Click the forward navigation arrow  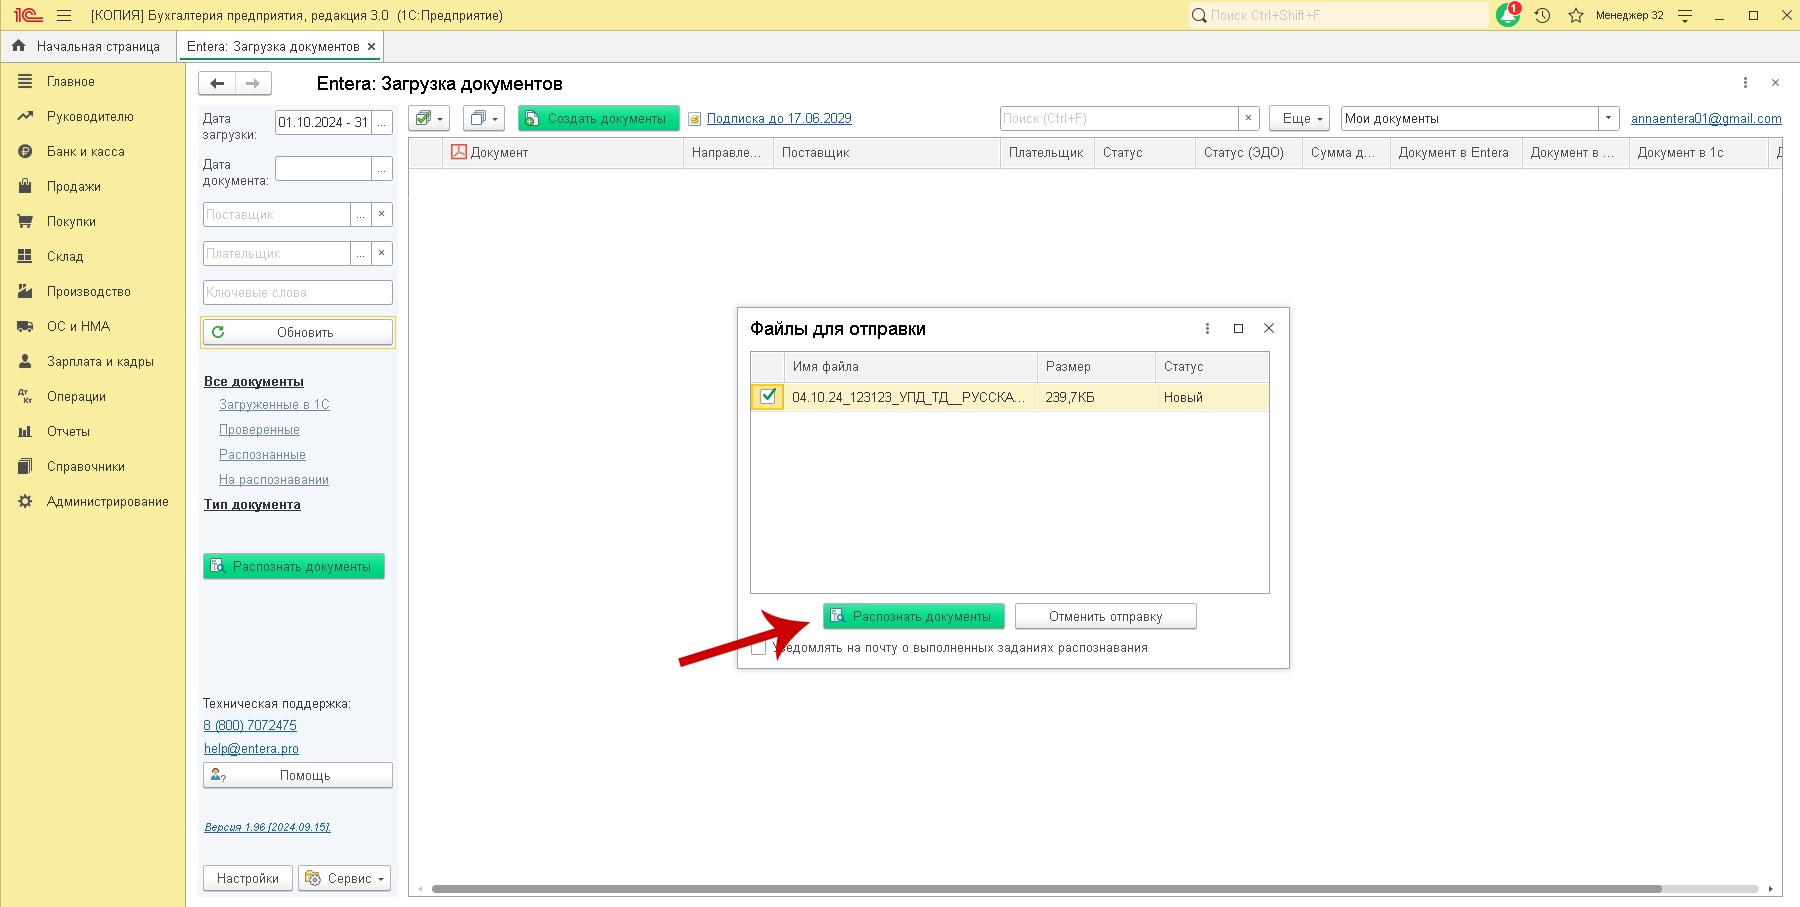(x=253, y=84)
